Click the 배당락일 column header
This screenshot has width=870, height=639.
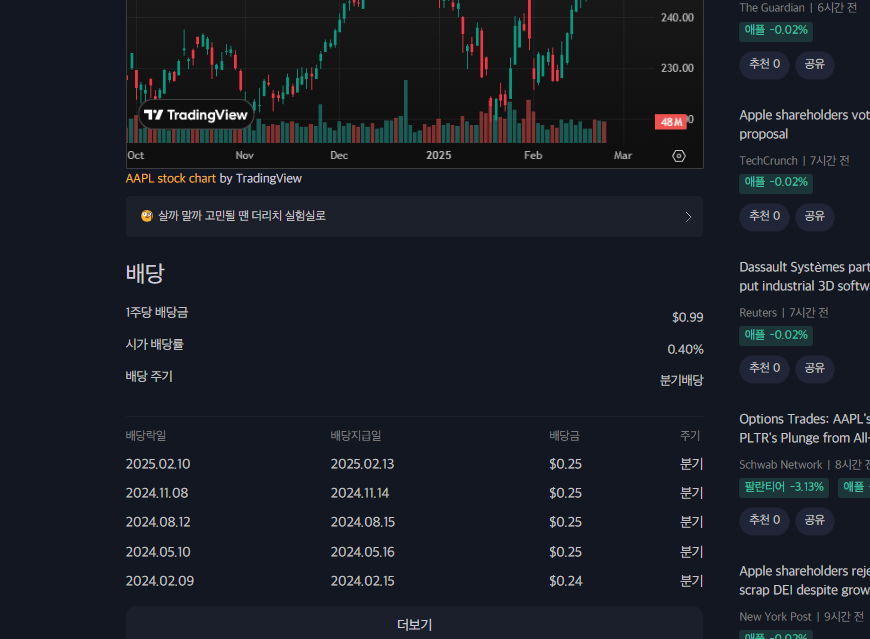[146, 435]
